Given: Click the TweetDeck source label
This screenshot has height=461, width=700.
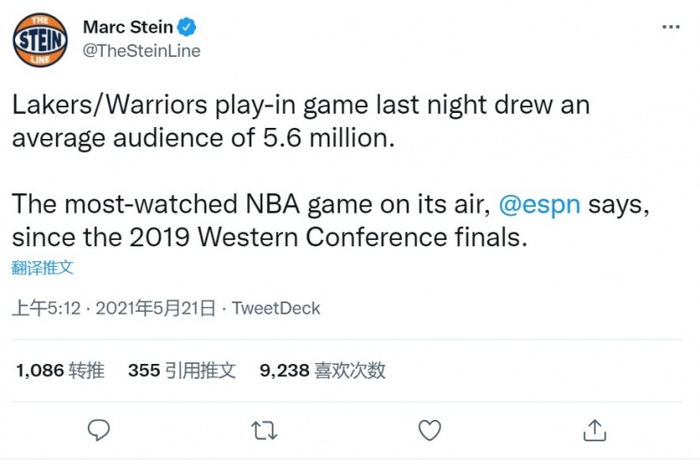Looking at the screenshot, I should (x=276, y=308).
